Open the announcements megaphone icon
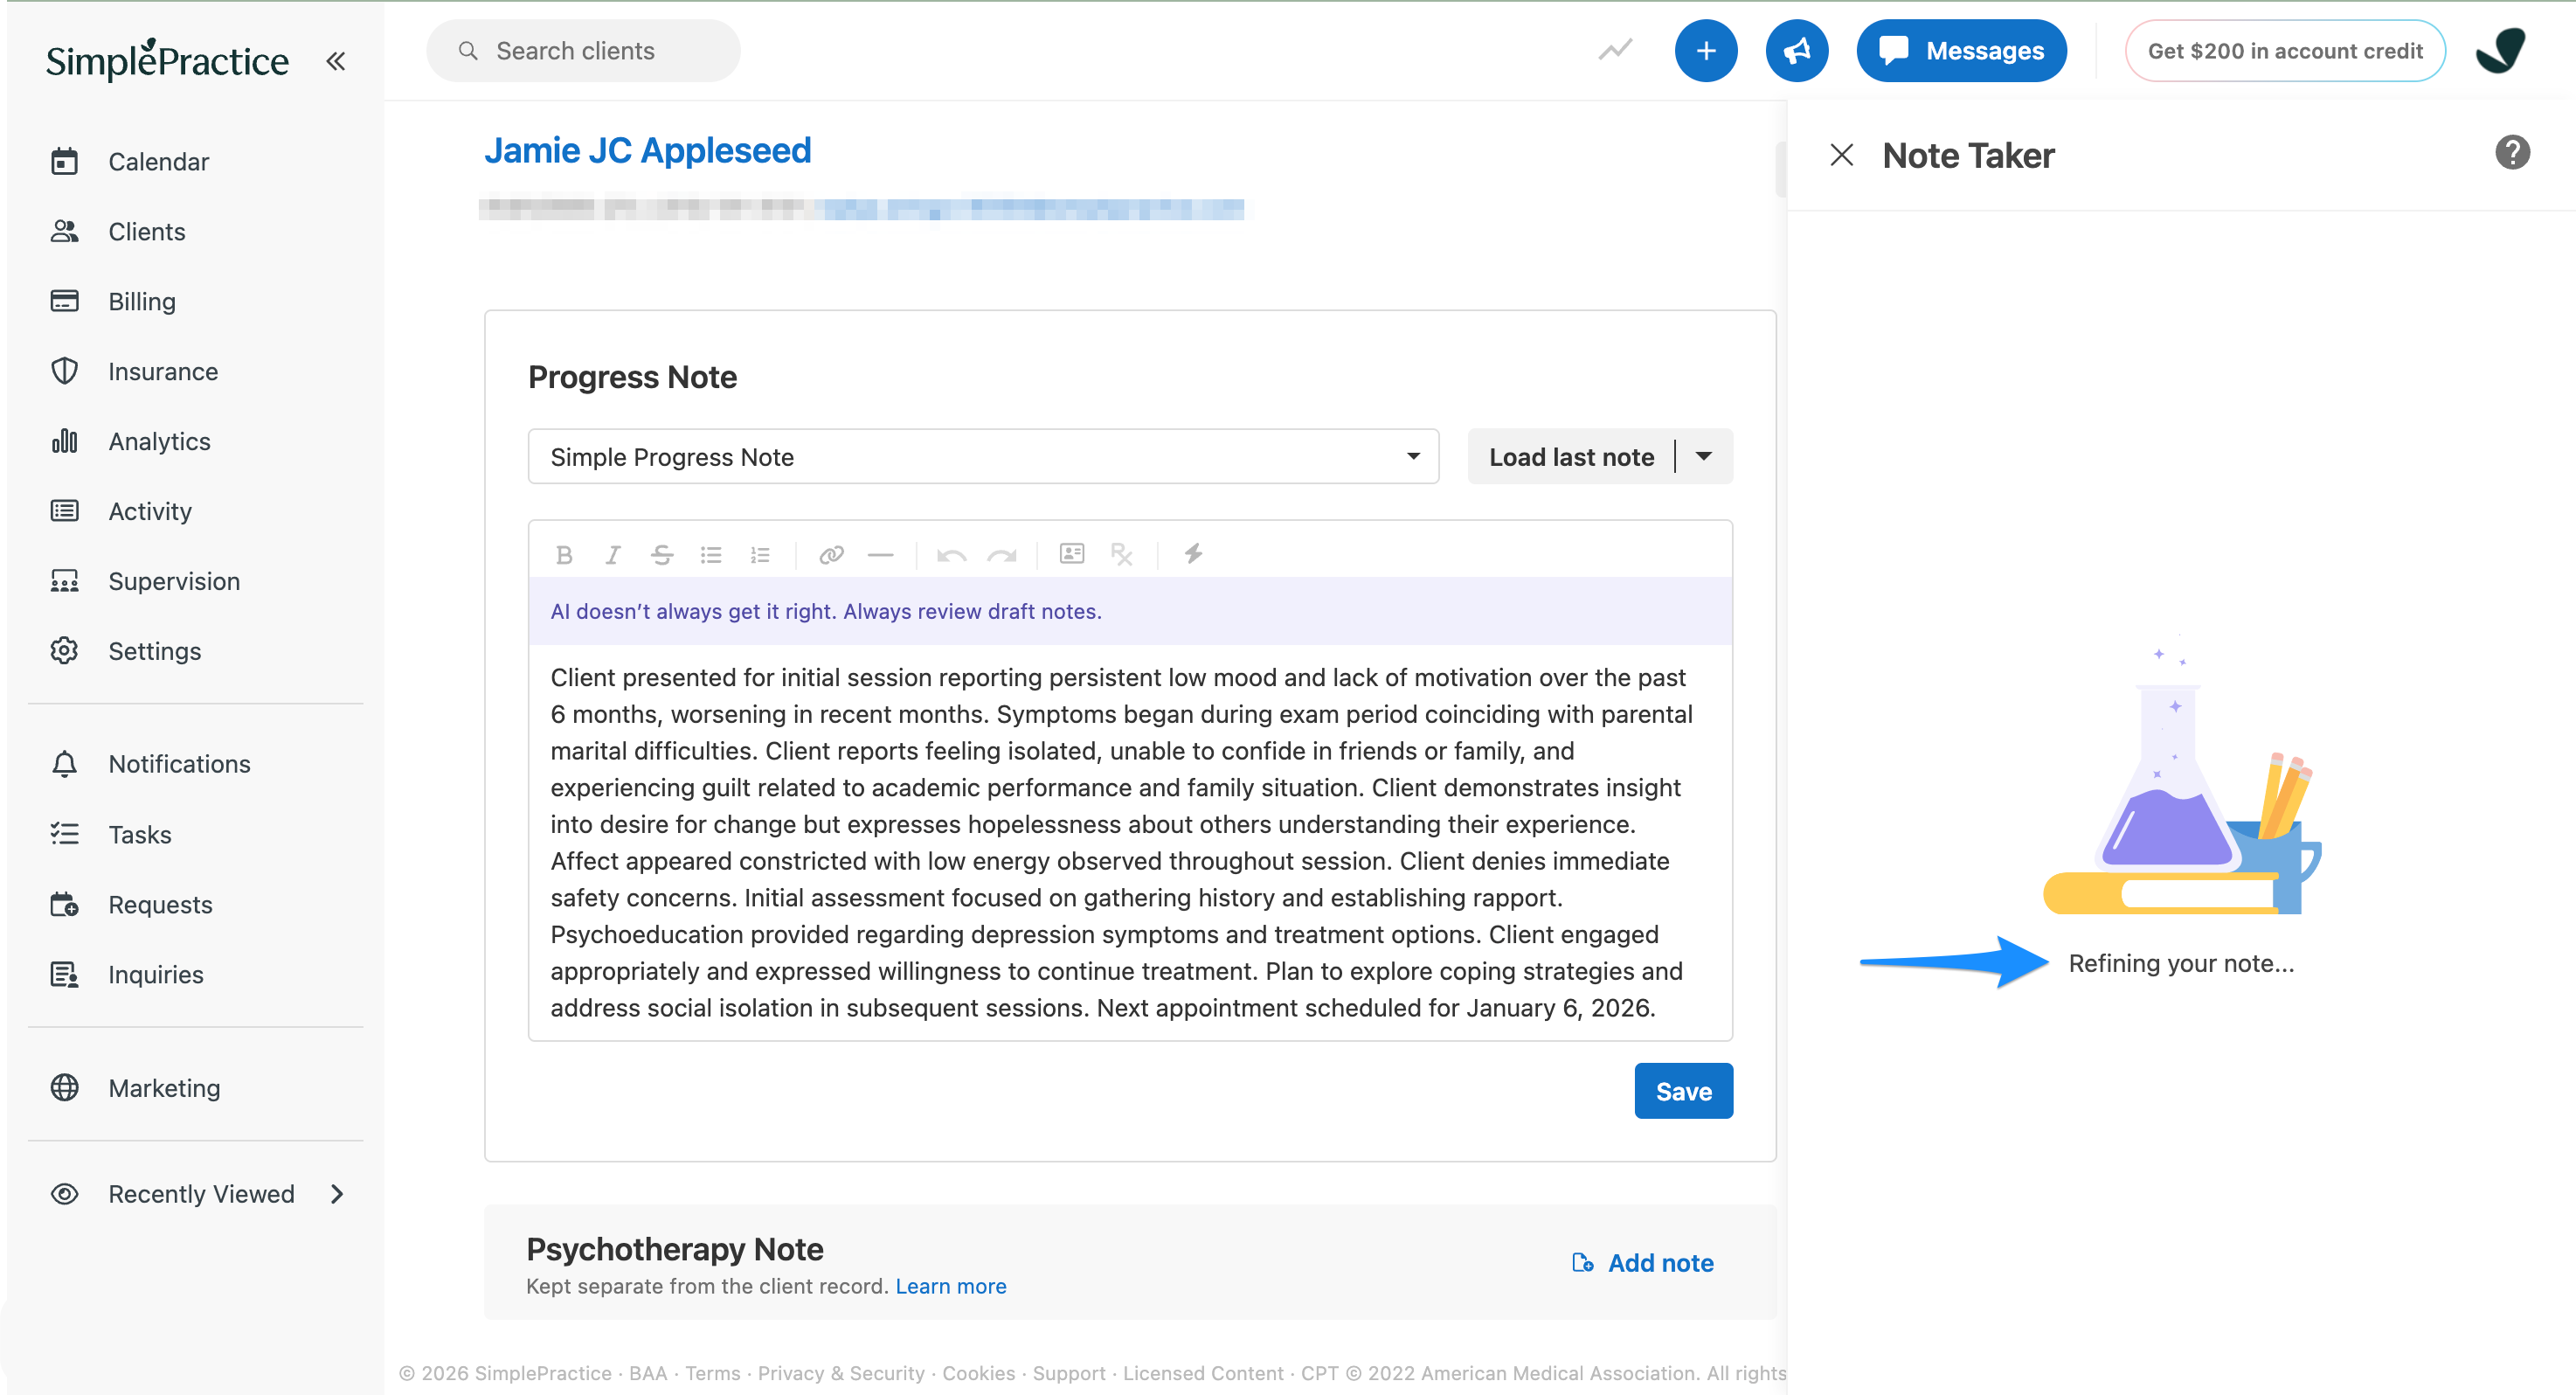This screenshot has width=2576, height=1395. pyautogui.click(x=1796, y=51)
